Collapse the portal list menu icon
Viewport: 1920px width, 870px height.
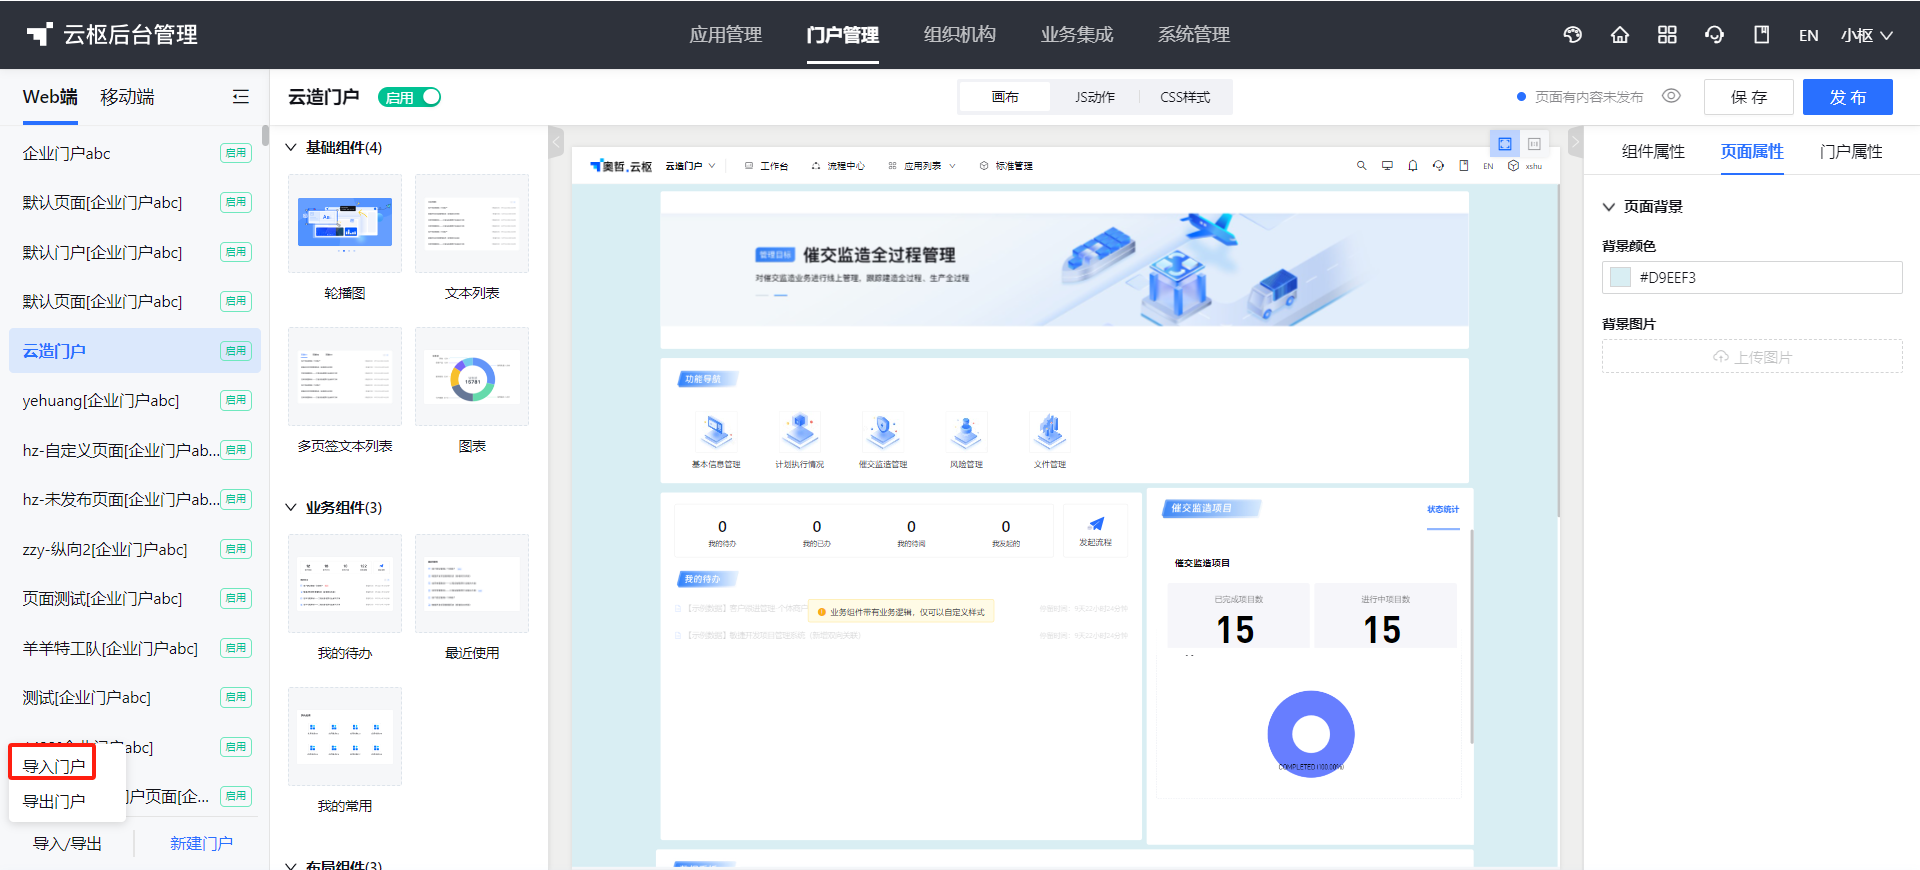point(241,97)
